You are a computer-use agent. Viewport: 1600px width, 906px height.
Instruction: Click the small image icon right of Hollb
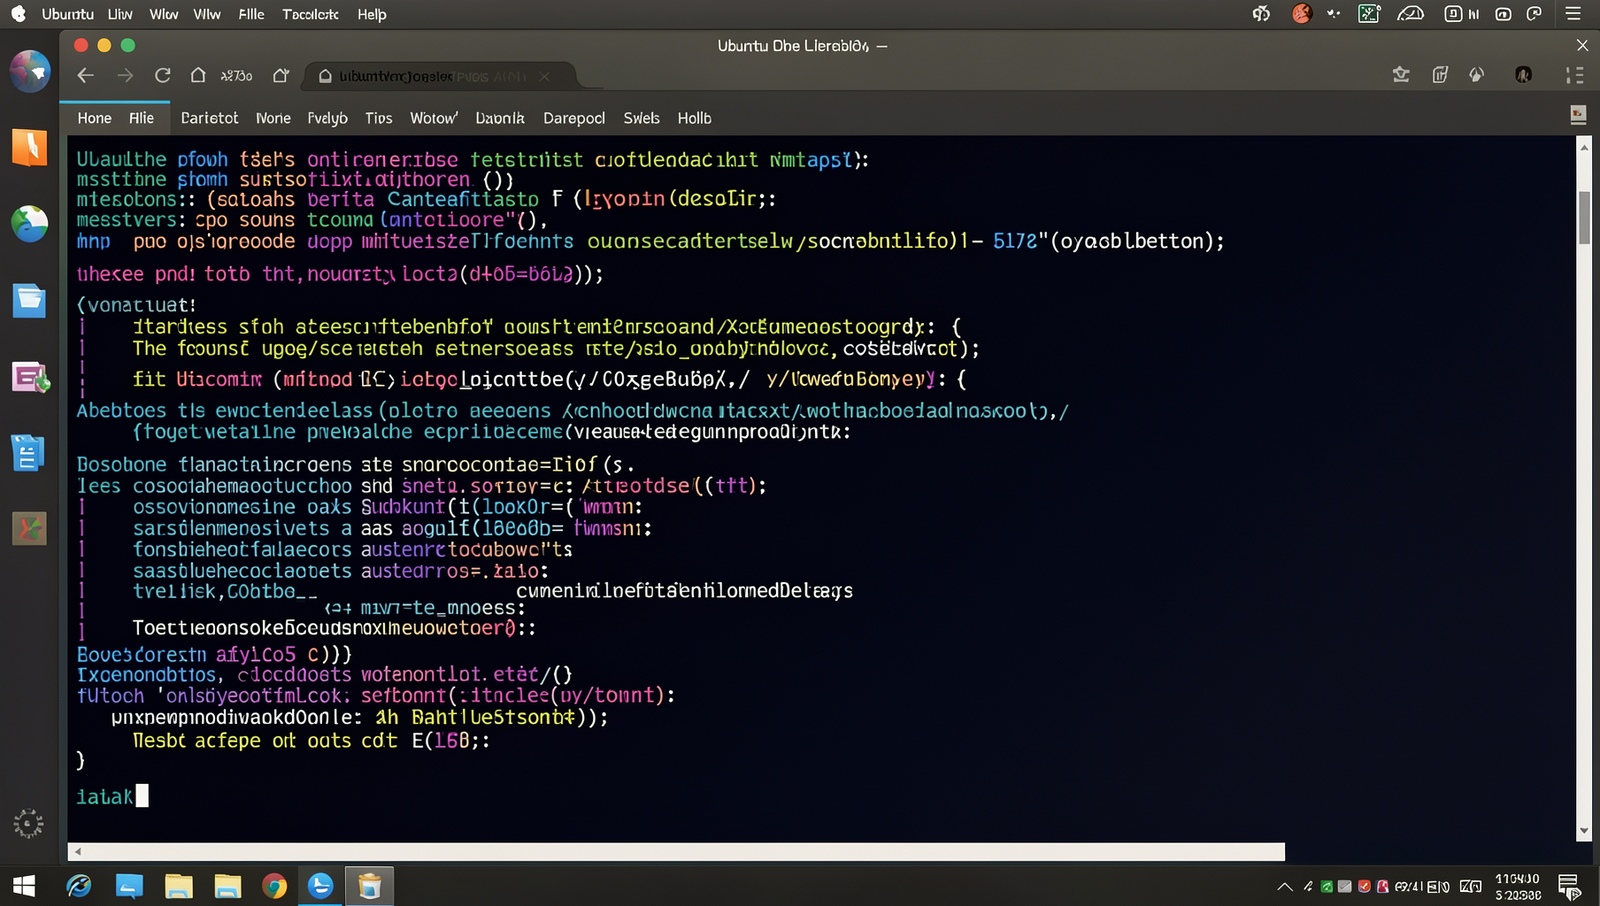pyautogui.click(x=1578, y=115)
